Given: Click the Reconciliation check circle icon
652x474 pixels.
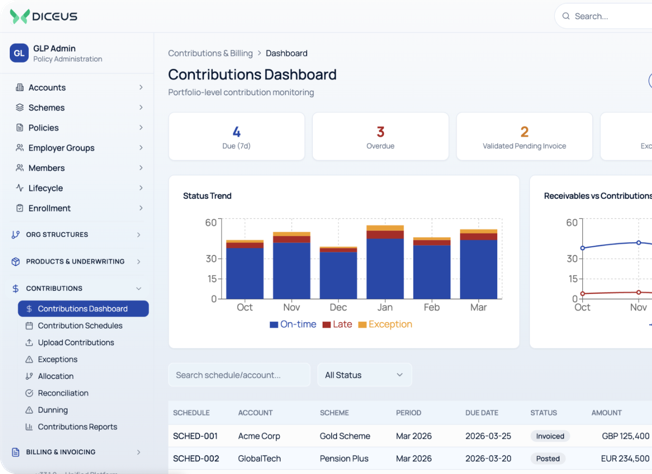Looking at the screenshot, I should [x=29, y=393].
